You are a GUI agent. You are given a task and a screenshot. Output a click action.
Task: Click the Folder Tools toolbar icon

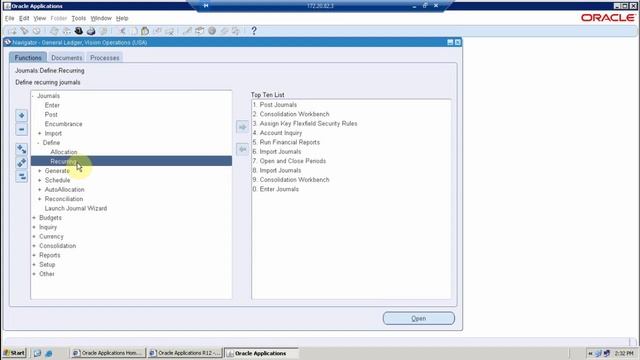pyautogui.click(x=236, y=31)
